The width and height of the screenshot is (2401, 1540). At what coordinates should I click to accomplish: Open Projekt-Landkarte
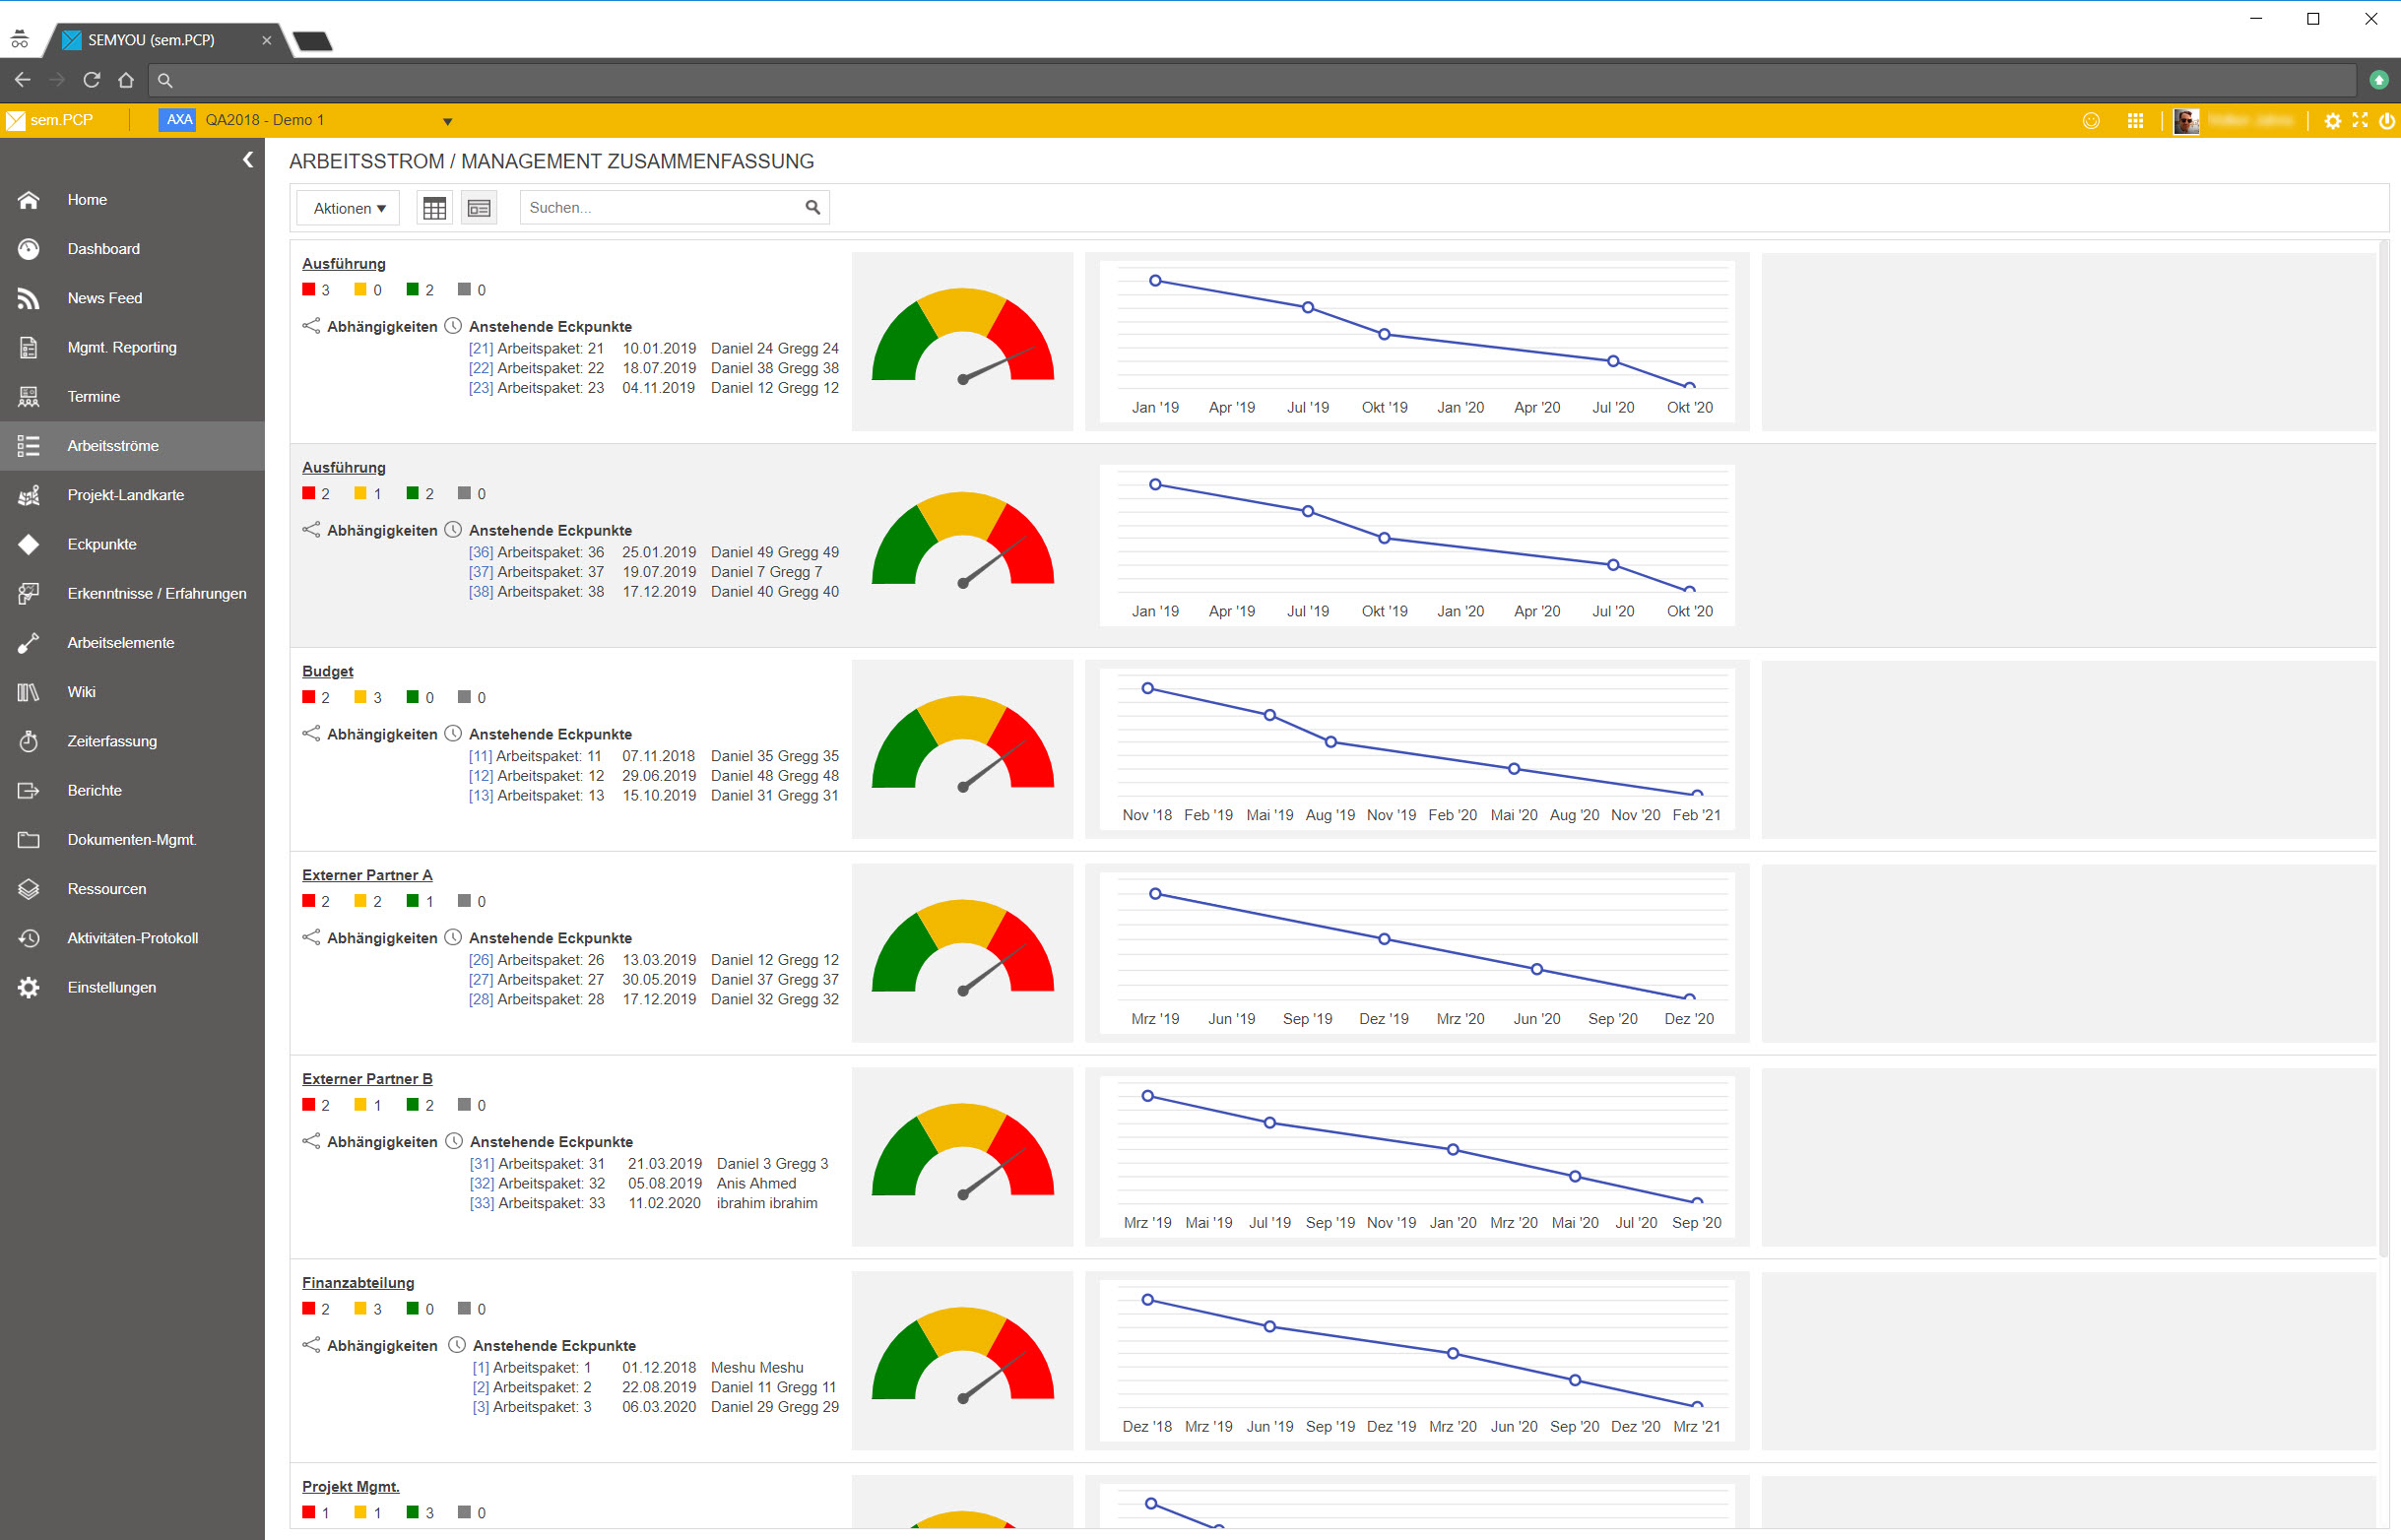pos(132,495)
